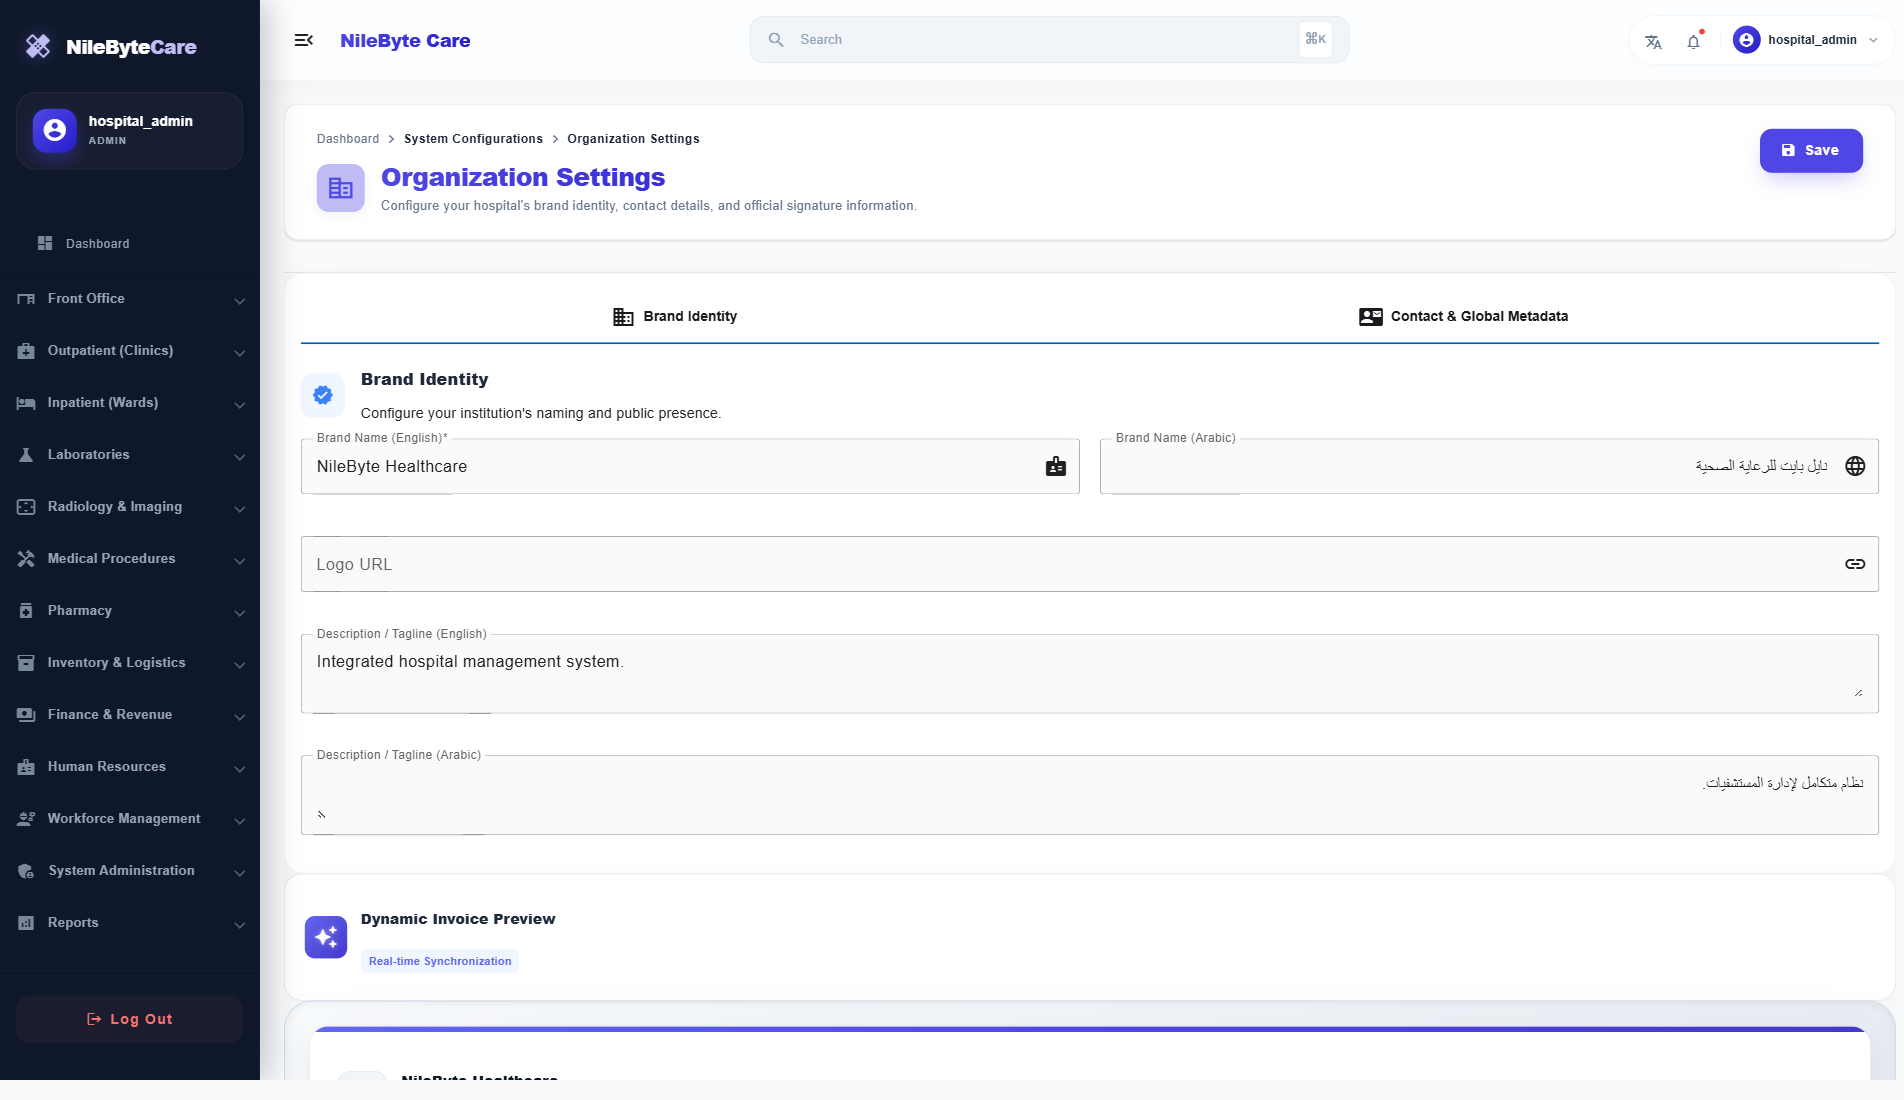Image resolution: width=1904 pixels, height=1100 pixels.
Task: Expand Radiology & Imaging chevron
Action: 239,508
